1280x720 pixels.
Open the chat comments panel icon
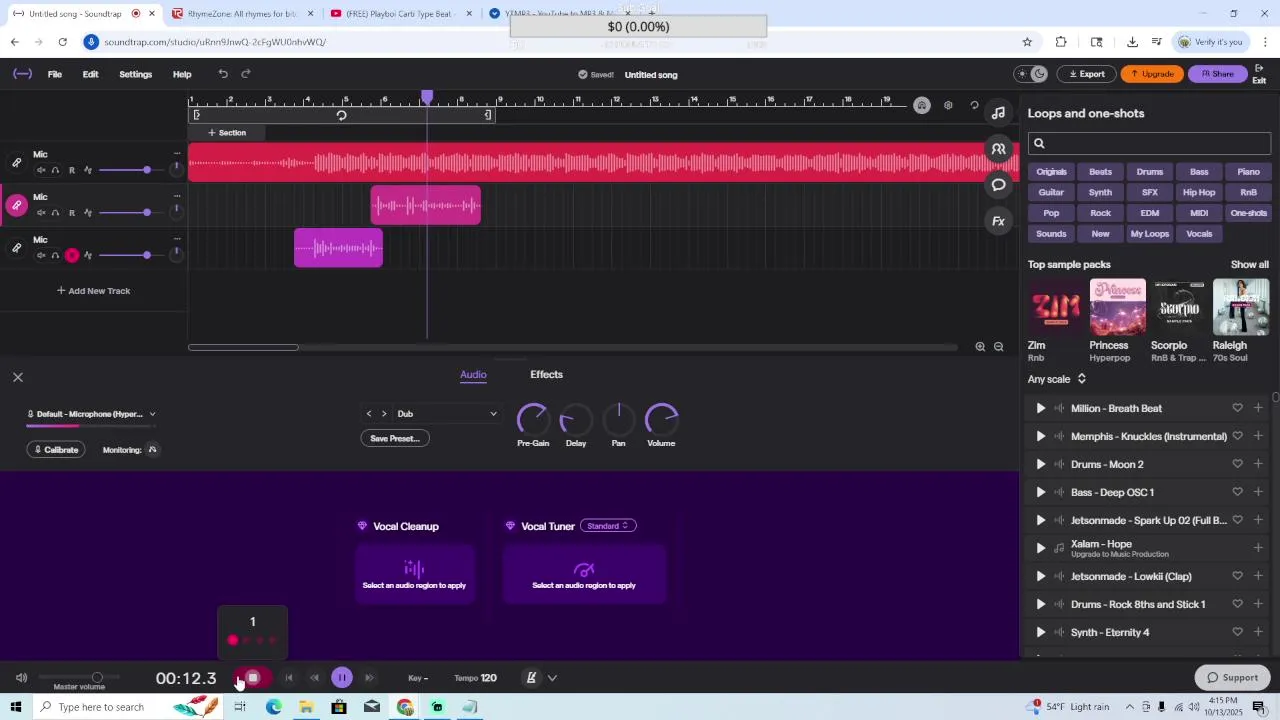point(998,185)
